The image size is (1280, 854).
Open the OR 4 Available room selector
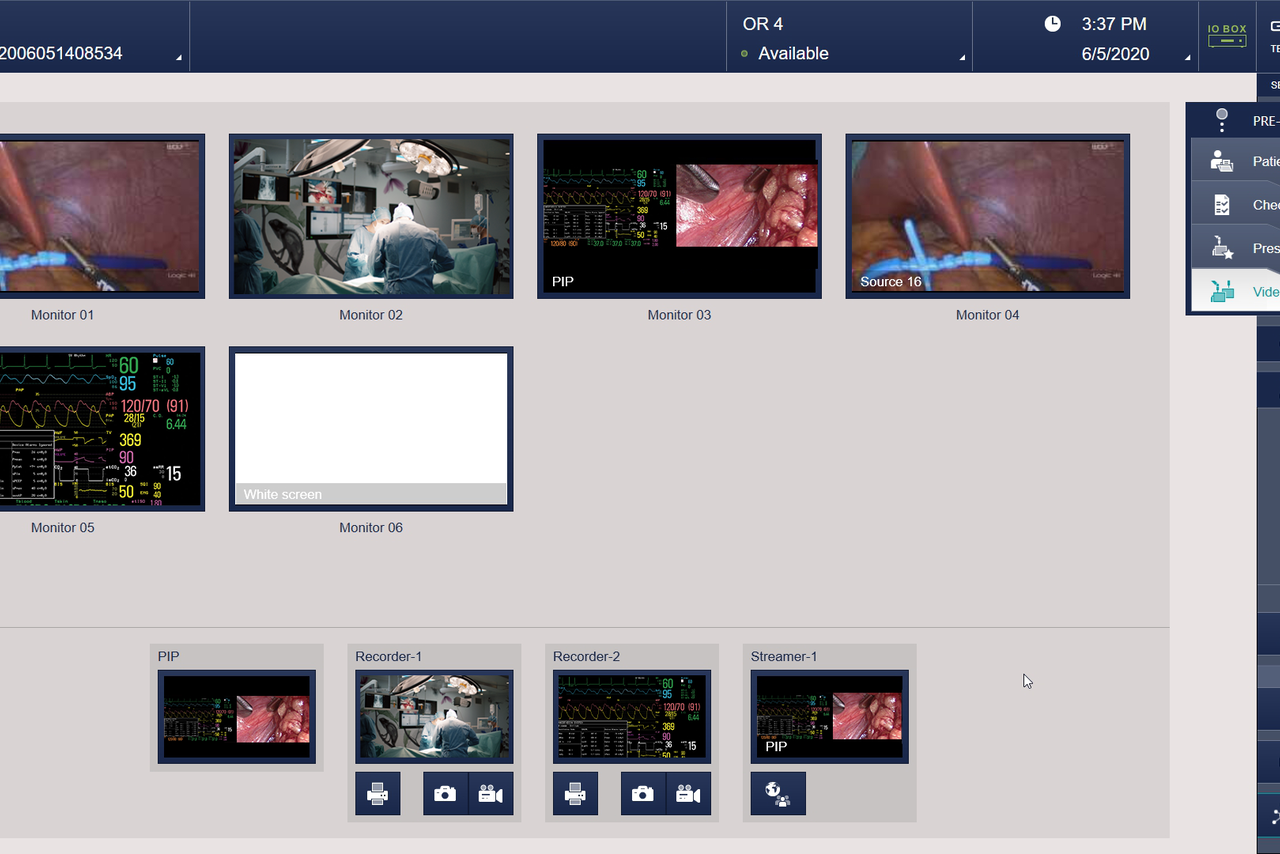[x=849, y=38]
